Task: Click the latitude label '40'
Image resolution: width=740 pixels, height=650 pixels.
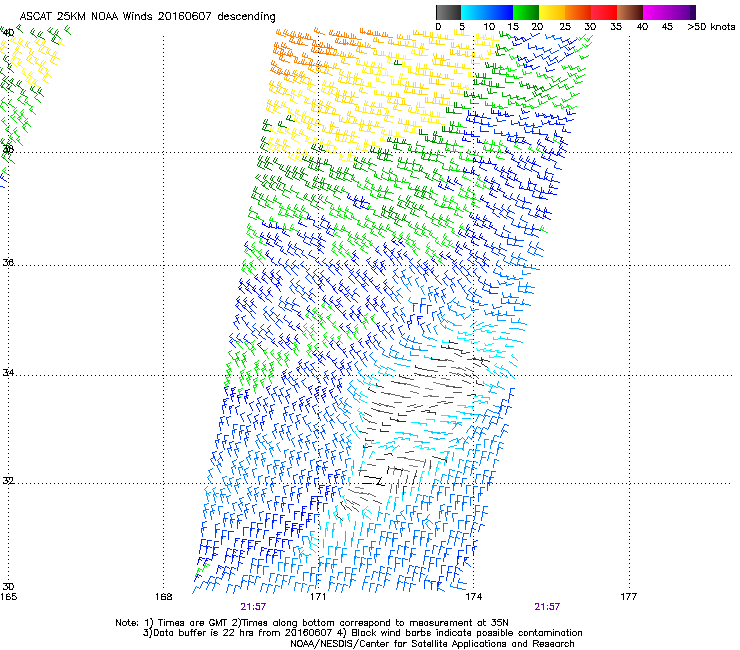Action: [x=8, y=33]
